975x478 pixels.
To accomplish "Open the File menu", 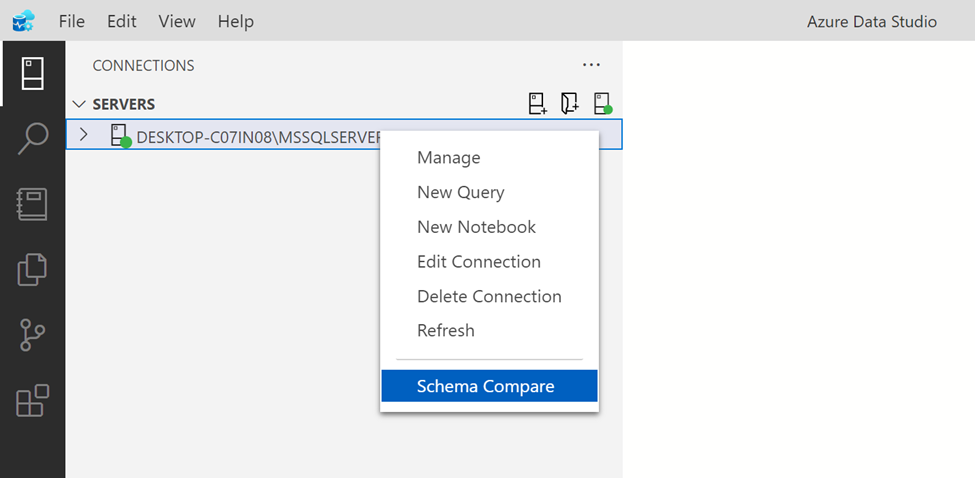I will point(72,21).
